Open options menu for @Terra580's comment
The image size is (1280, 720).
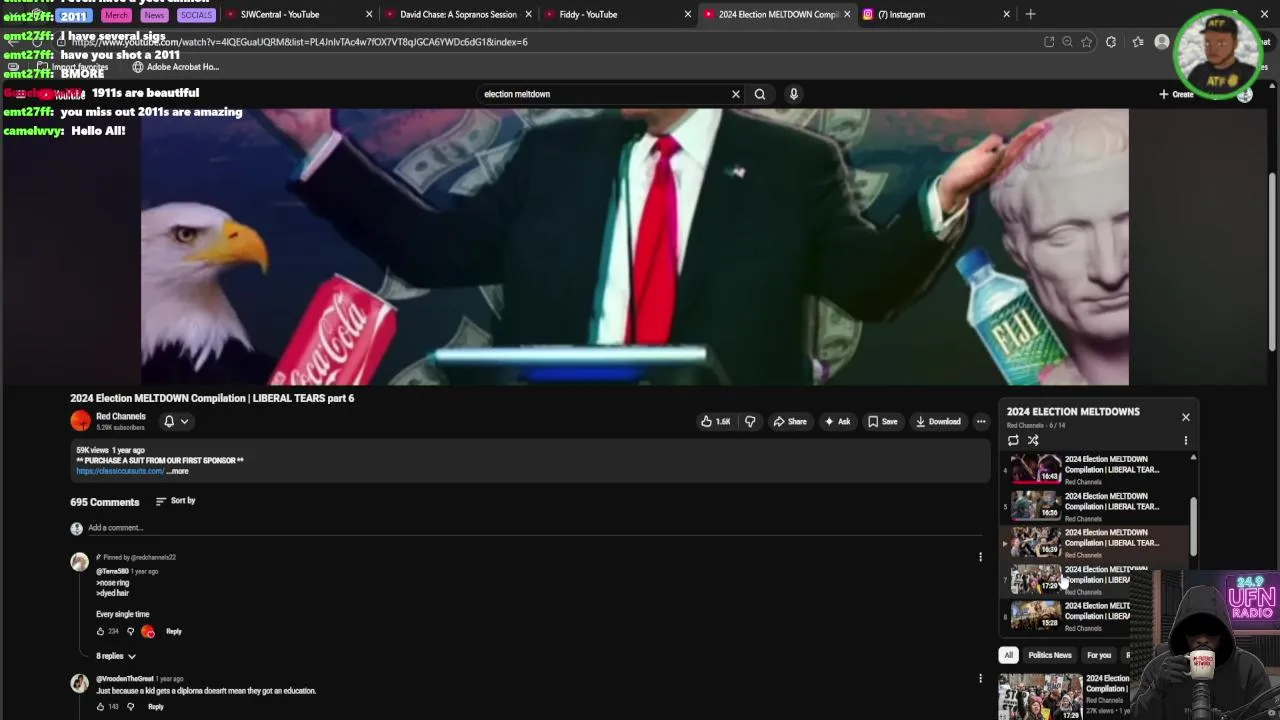980,557
